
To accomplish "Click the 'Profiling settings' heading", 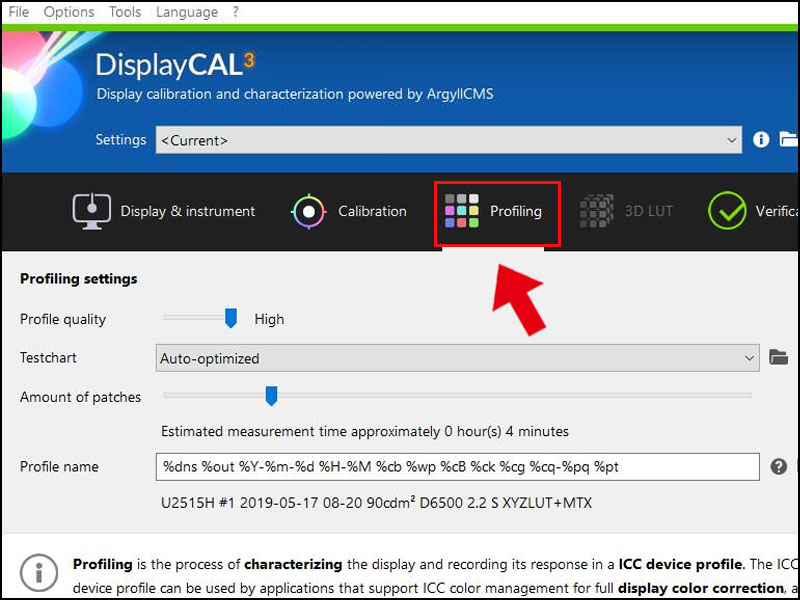I will coord(79,279).
